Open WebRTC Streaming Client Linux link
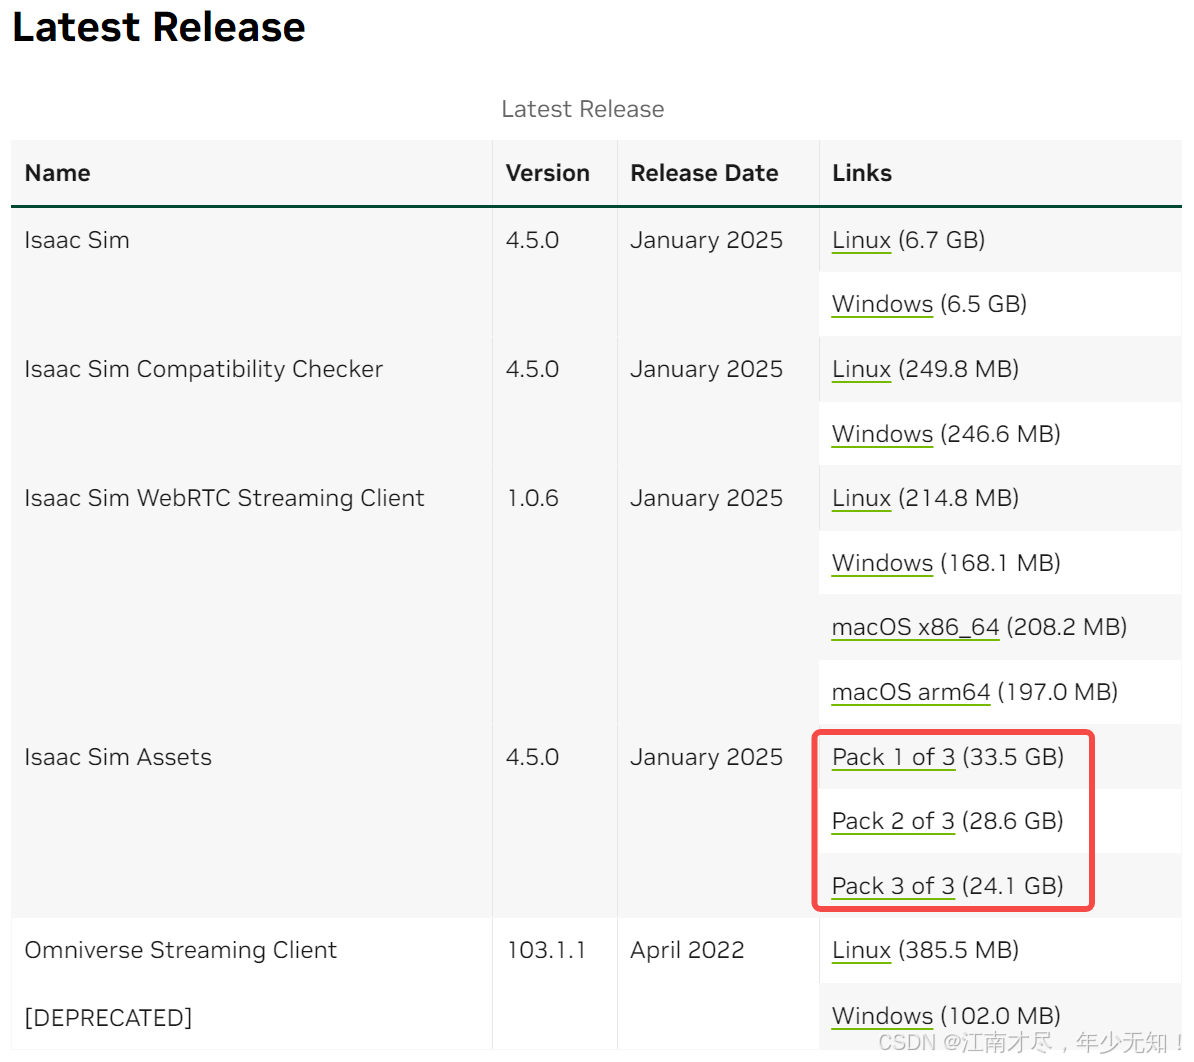1194x1062 pixels. click(x=861, y=499)
